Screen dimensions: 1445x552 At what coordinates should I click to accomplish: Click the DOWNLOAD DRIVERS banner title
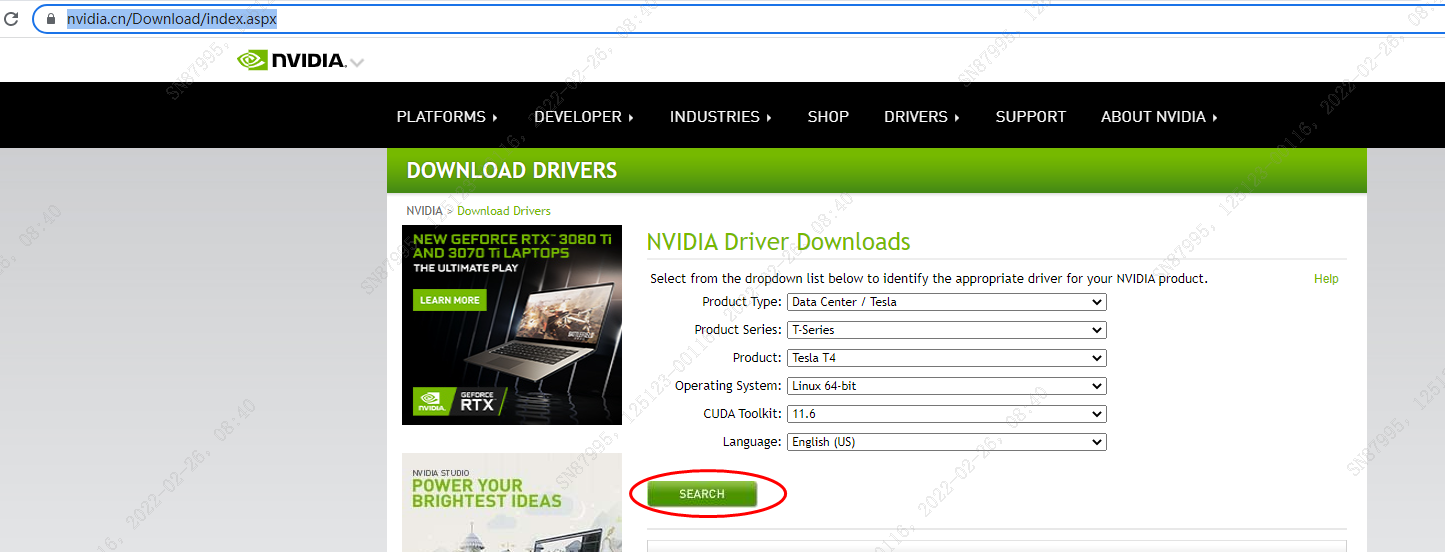coord(512,171)
